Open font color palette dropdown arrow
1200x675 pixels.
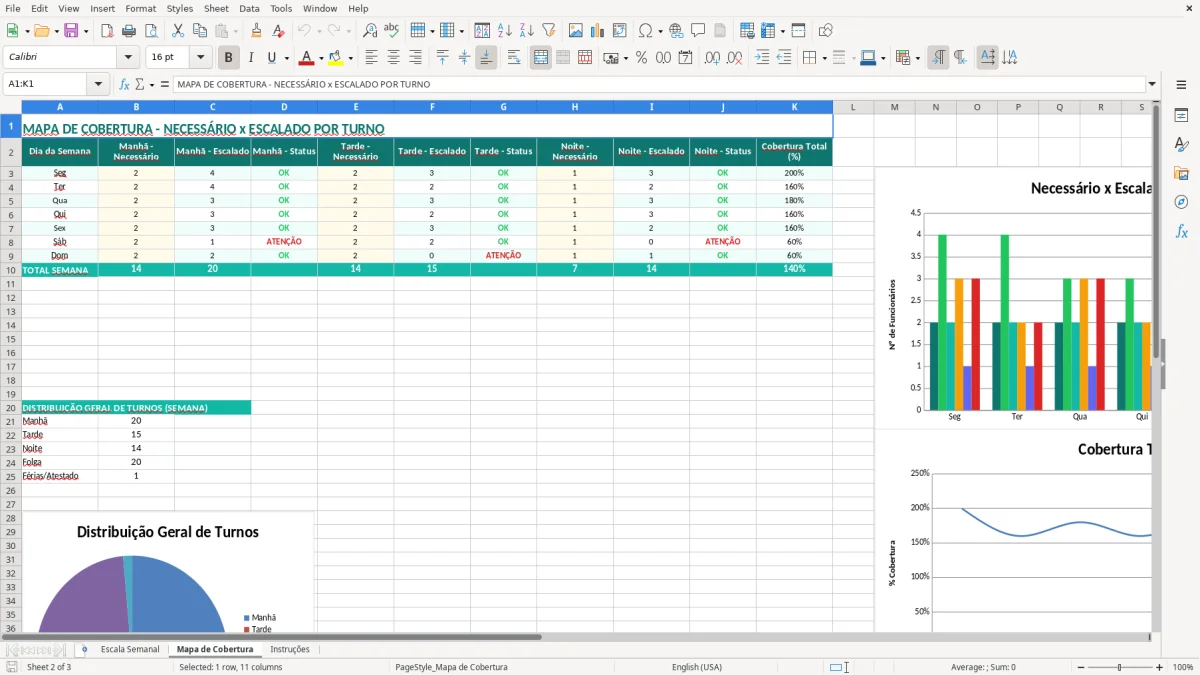[x=321, y=58]
